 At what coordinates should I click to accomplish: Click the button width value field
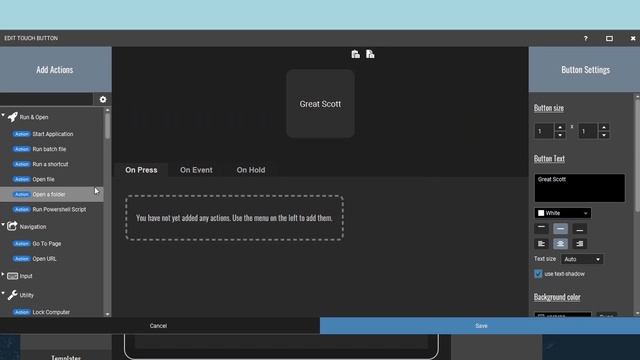(x=544, y=131)
